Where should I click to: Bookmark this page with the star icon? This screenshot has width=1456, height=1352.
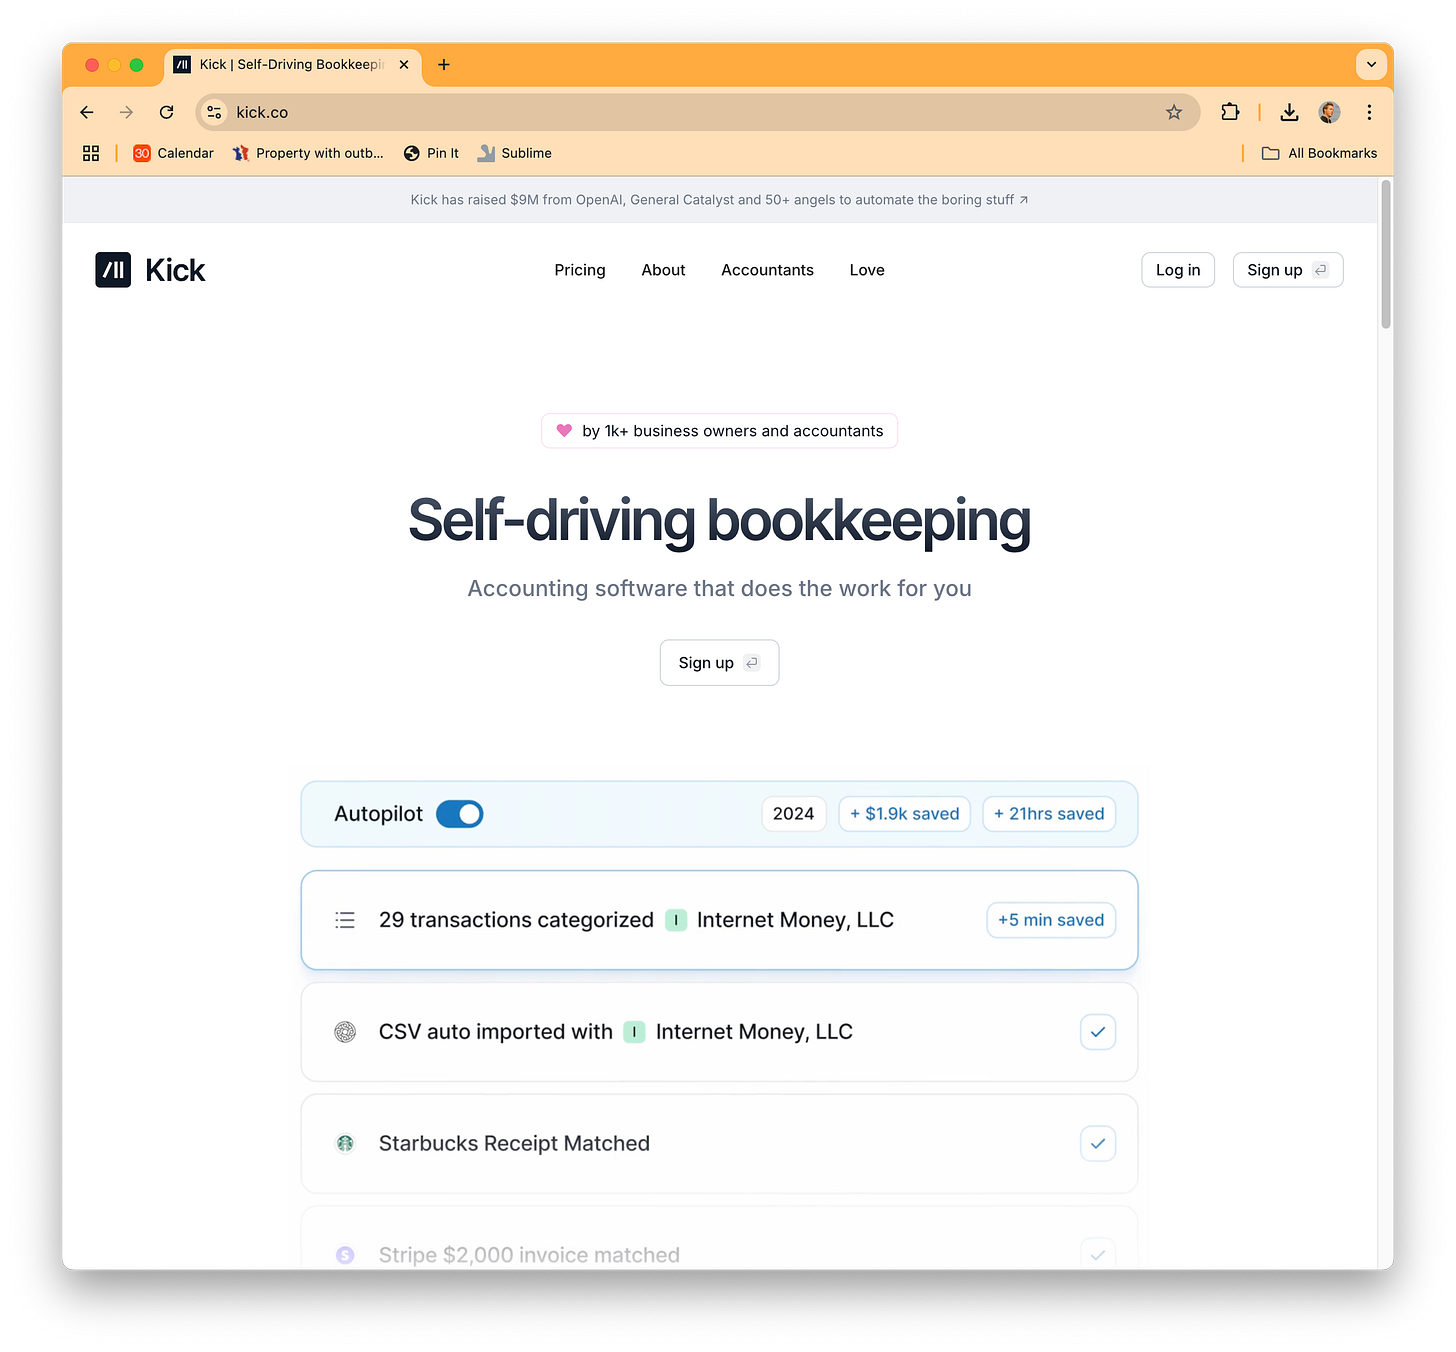(x=1174, y=112)
